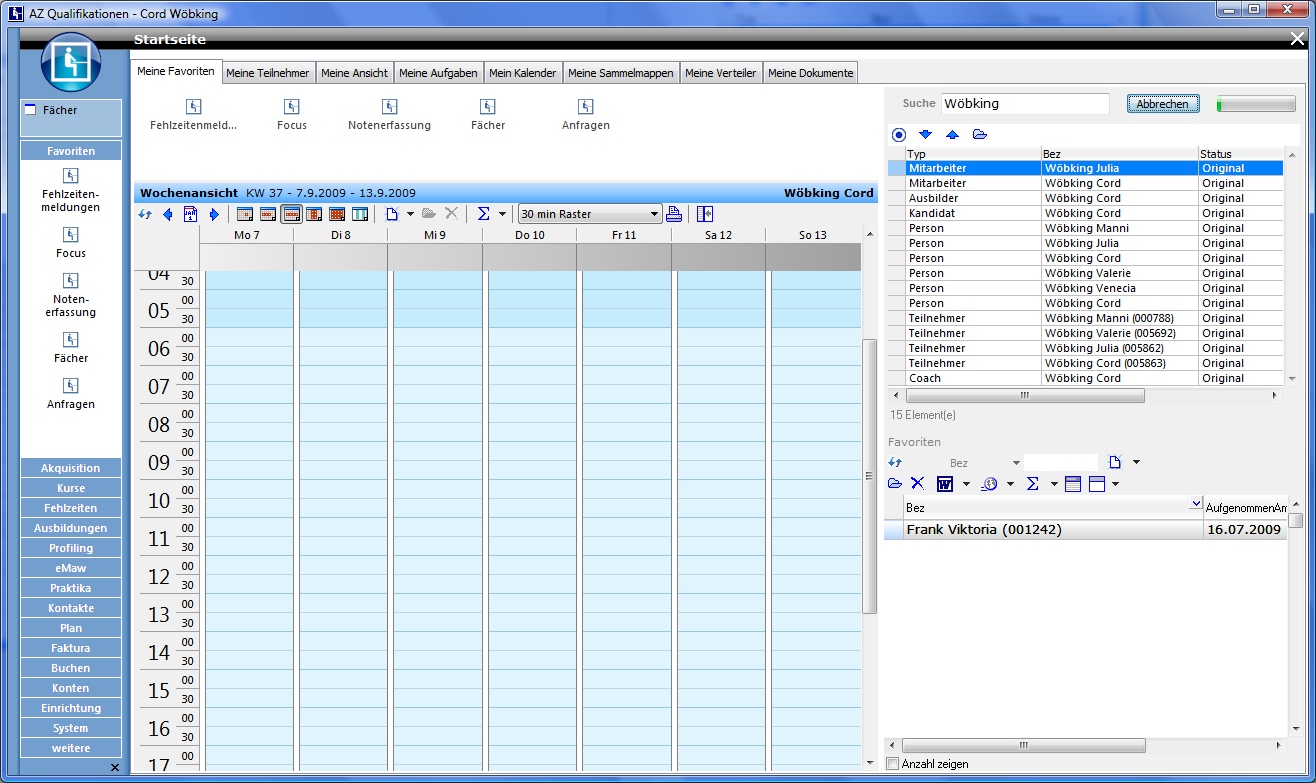Viewport: 1316px width, 783px height.
Task: Open selected result with folder icon above results
Action: (x=979, y=135)
